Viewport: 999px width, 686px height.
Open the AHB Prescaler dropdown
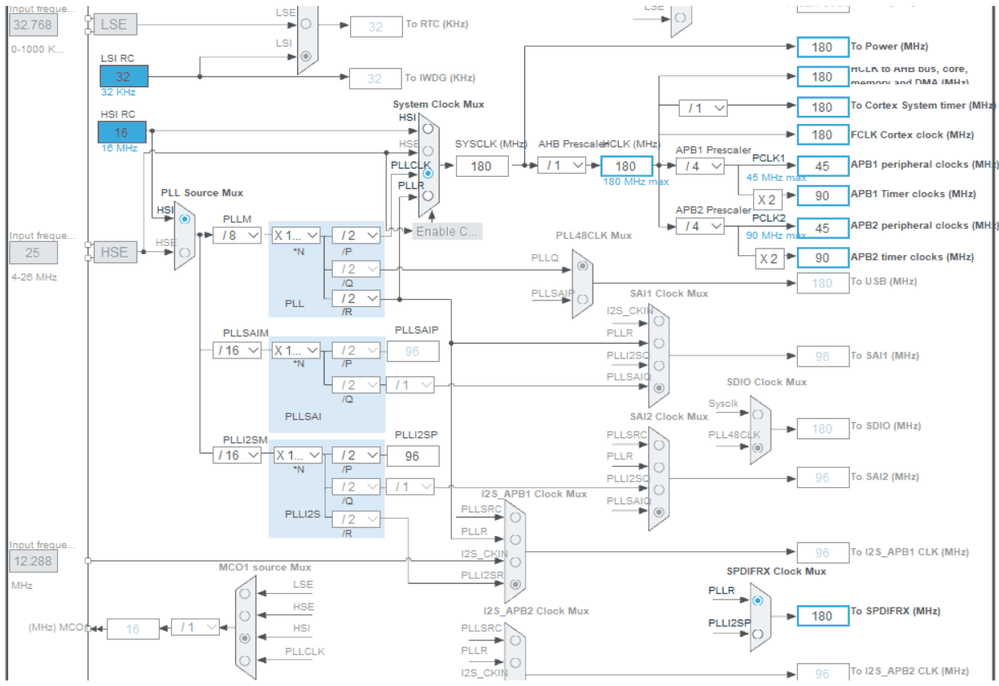coord(562,166)
